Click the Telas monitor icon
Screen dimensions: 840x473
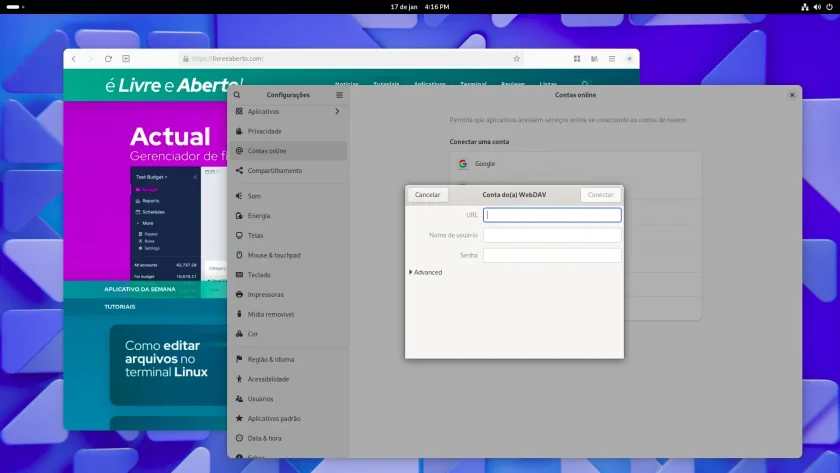239,236
